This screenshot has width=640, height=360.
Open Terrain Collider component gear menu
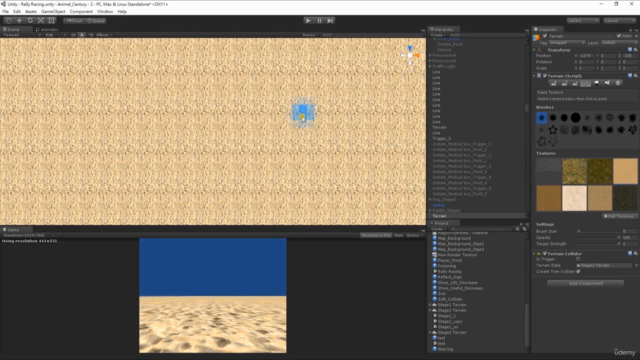(636, 253)
